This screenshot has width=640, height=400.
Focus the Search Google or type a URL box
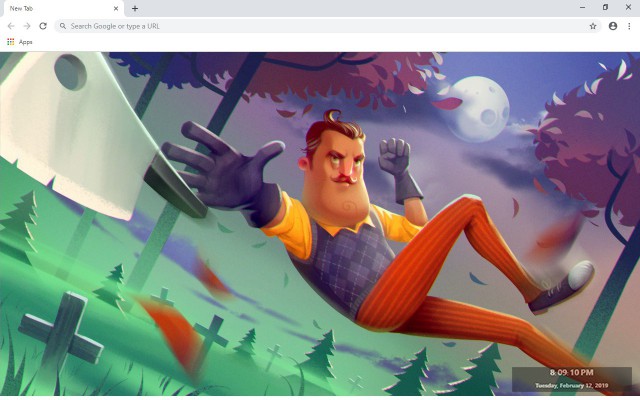(x=327, y=26)
